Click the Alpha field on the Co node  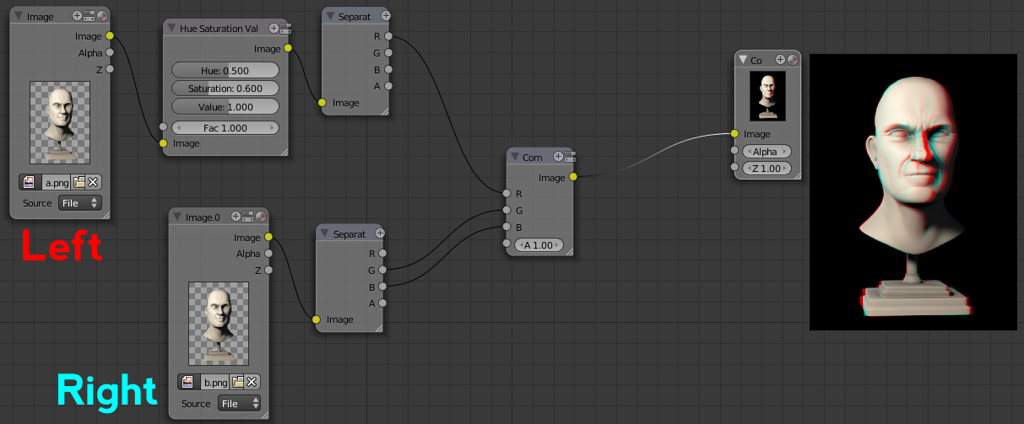(x=767, y=152)
